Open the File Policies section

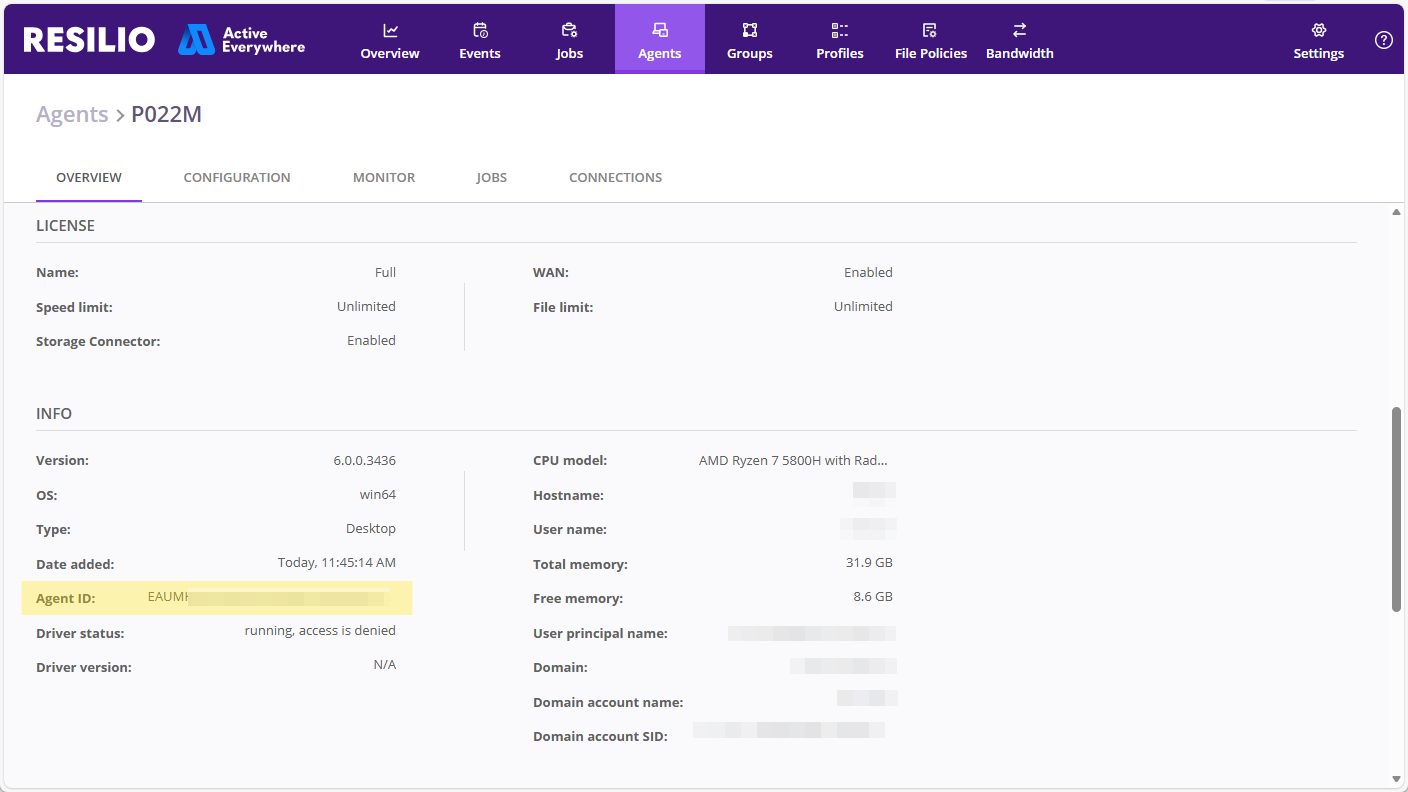pos(931,40)
